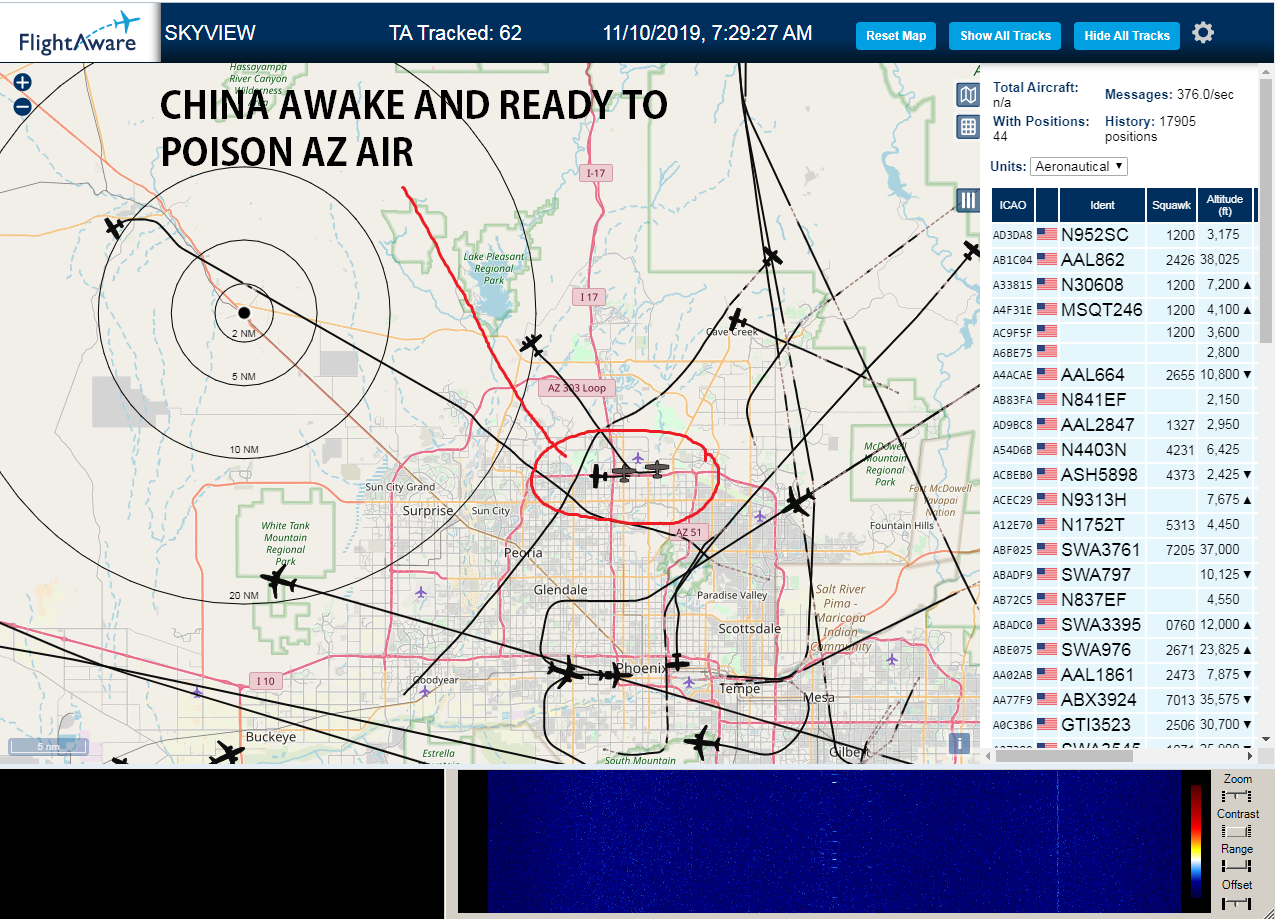This screenshot has width=1275, height=919.
Task: Open the map info 'i' button
Action: point(959,743)
